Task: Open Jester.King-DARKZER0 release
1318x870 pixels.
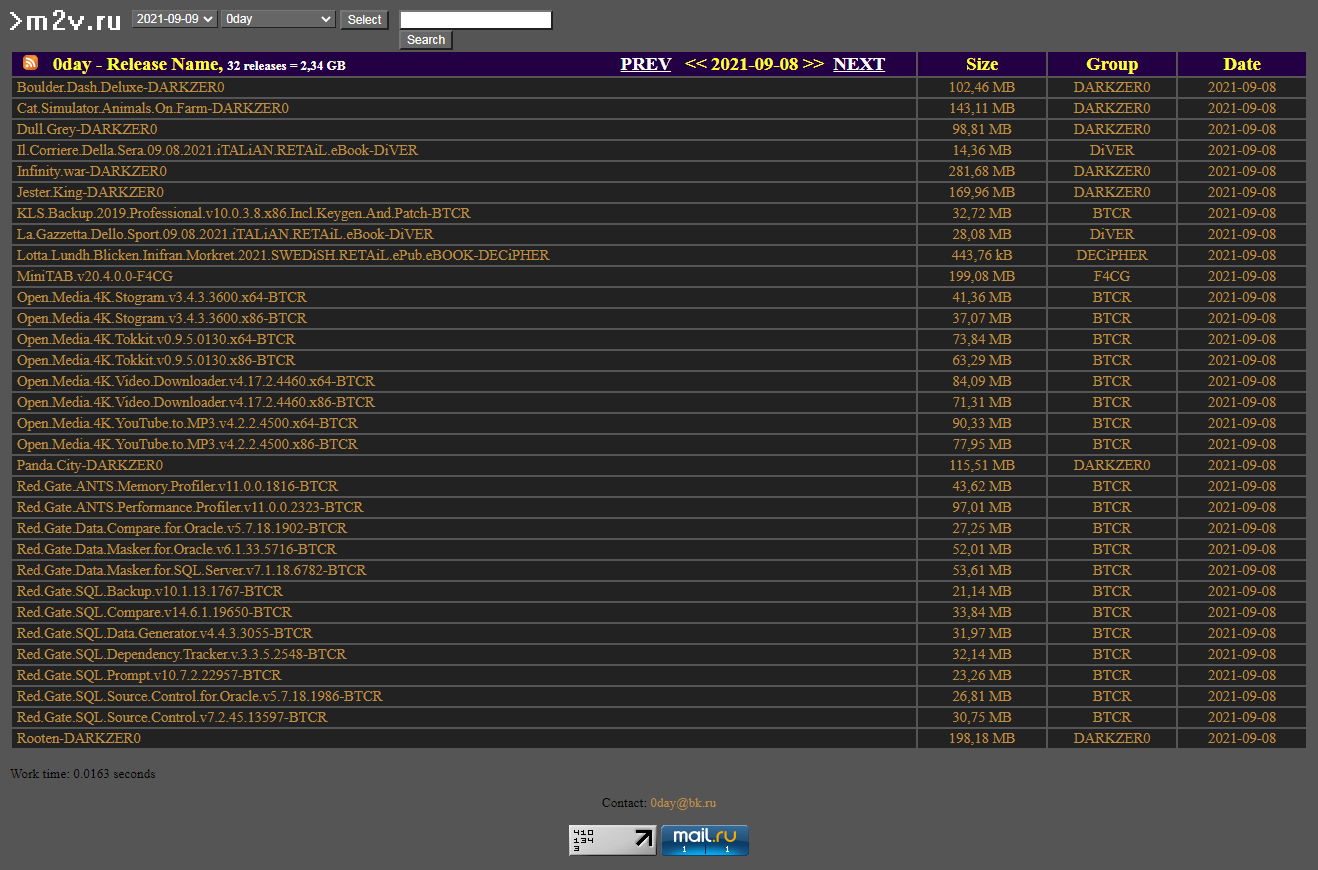Action: (x=90, y=192)
